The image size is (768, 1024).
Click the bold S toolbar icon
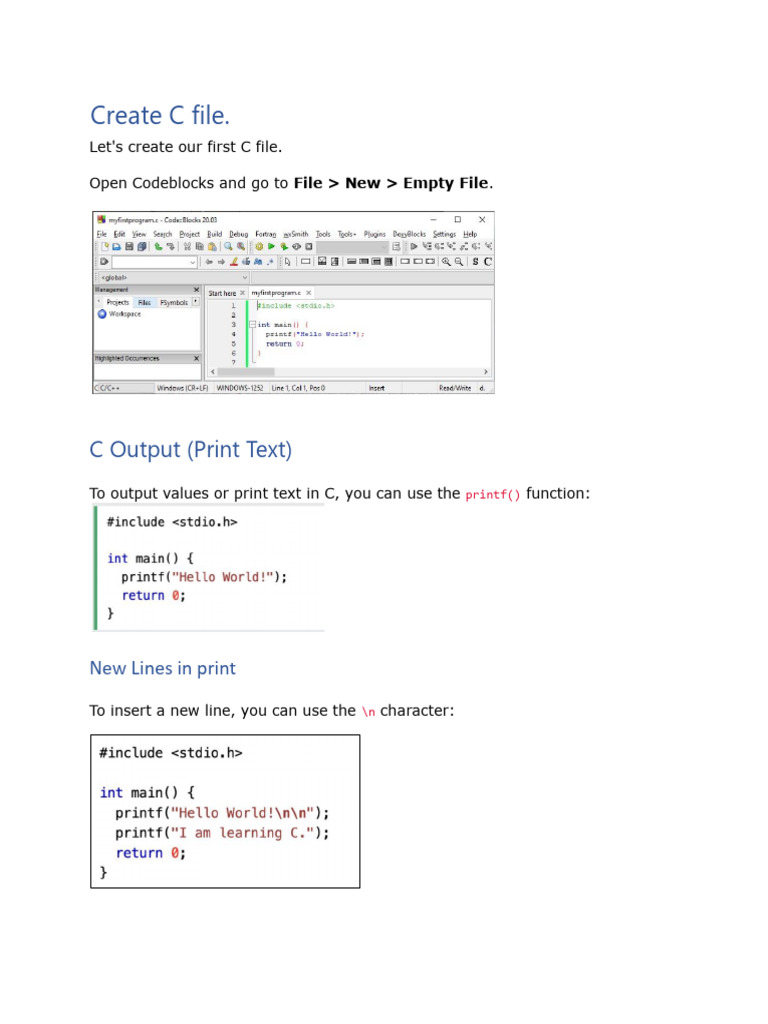pyautogui.click(x=475, y=262)
